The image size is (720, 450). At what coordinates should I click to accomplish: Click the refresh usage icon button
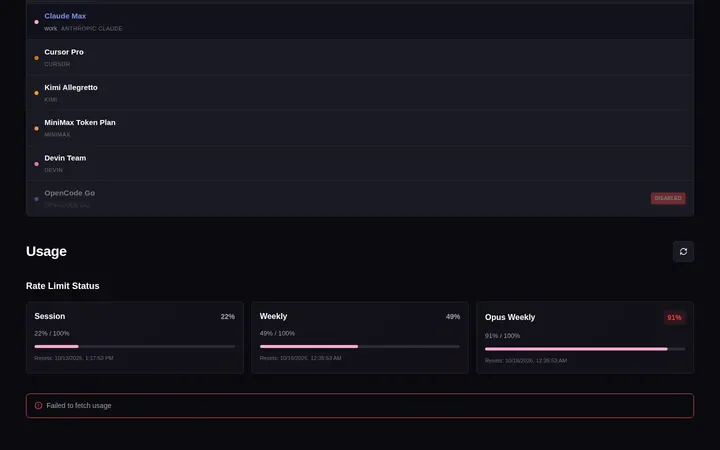pos(683,252)
